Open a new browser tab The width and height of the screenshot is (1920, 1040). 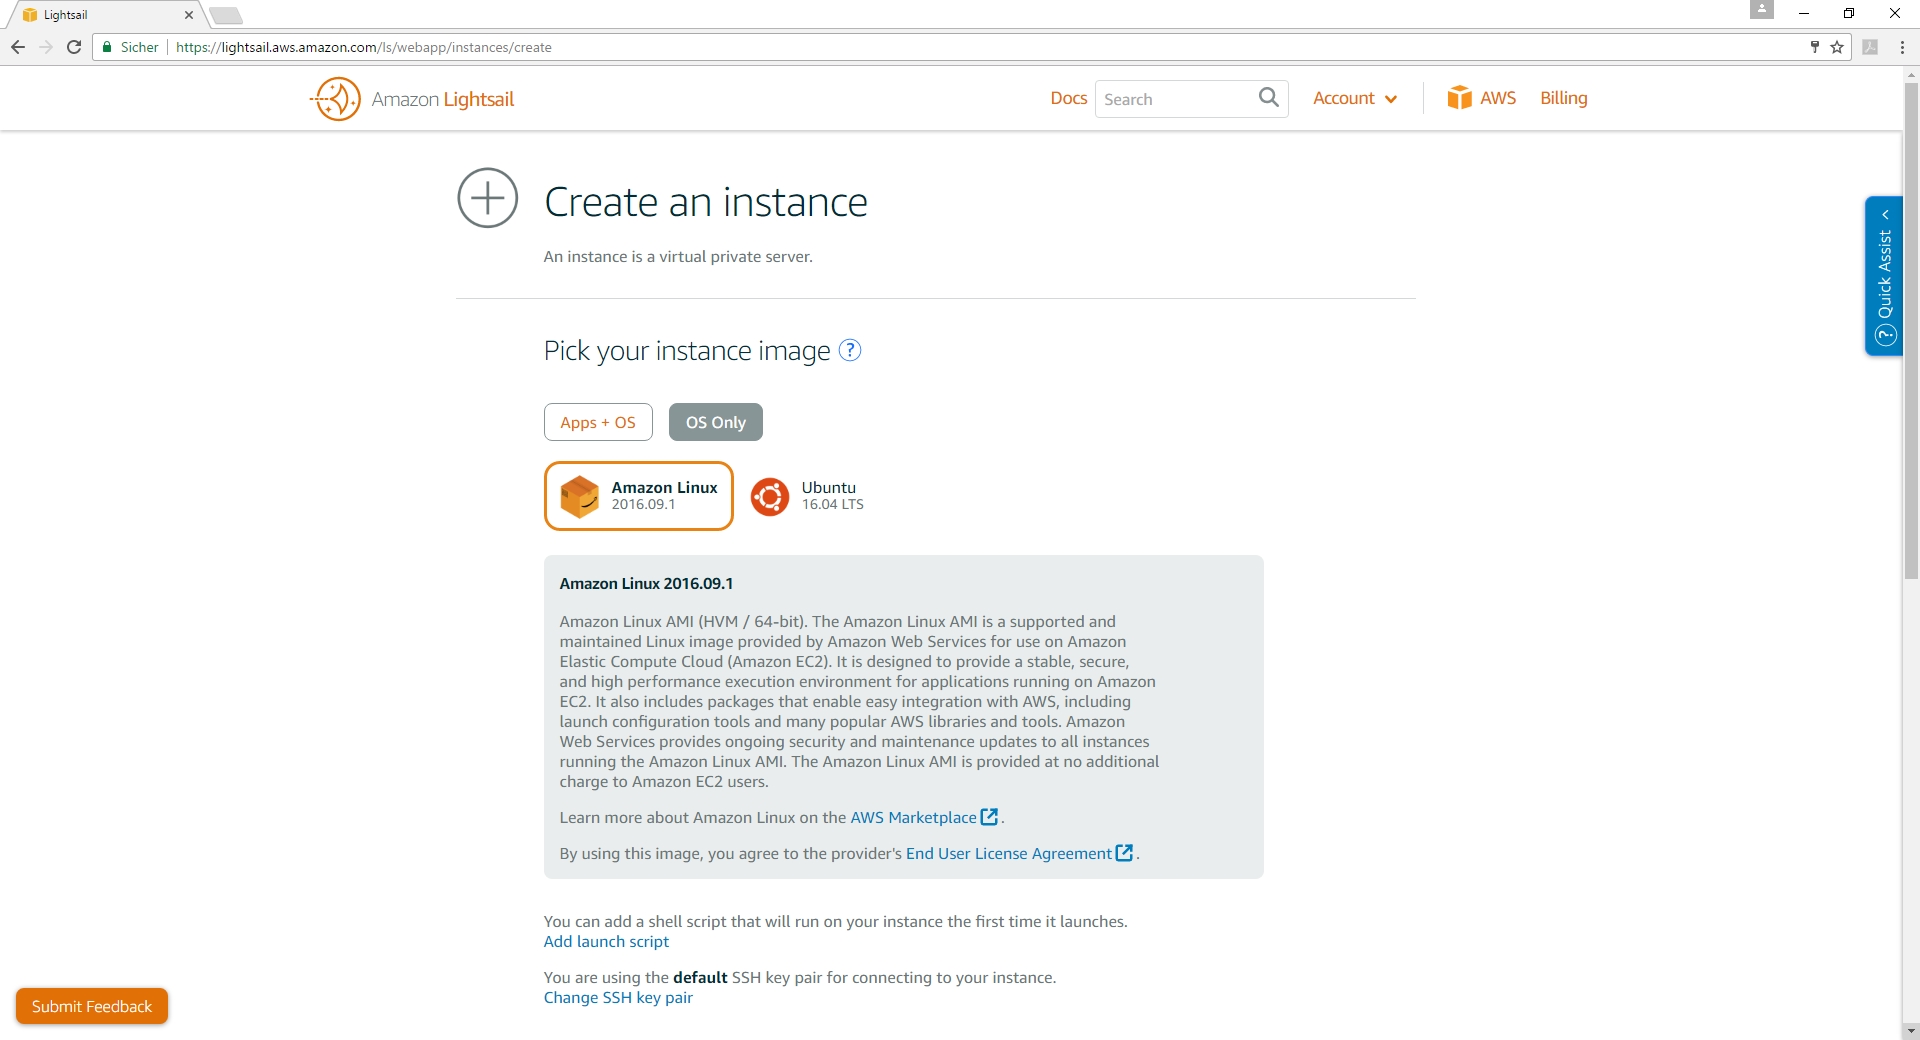(226, 15)
